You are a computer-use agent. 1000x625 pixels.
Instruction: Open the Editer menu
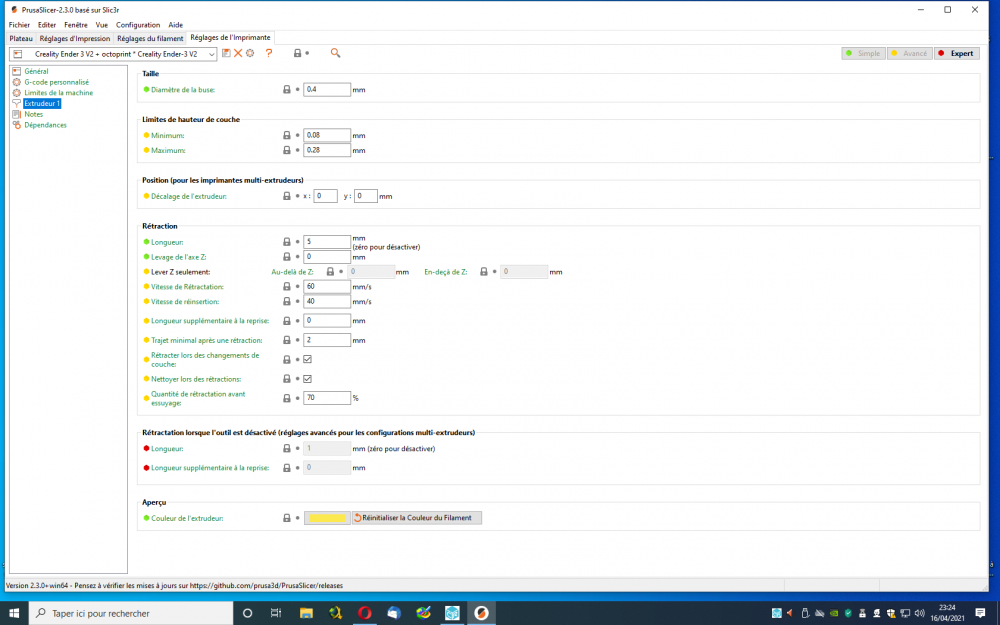click(x=47, y=25)
